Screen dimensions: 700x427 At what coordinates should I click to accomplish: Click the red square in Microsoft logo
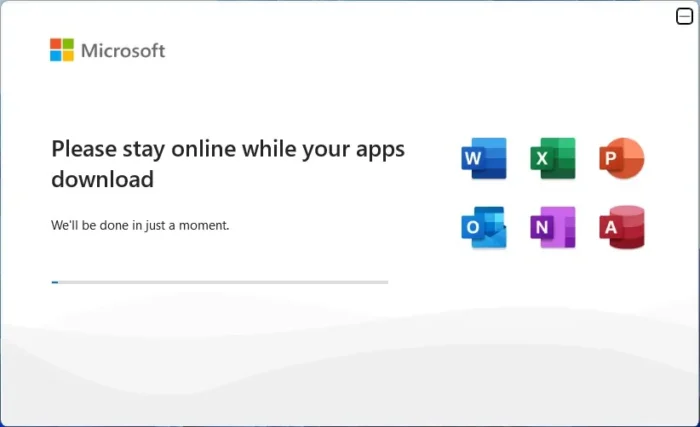(x=56, y=44)
